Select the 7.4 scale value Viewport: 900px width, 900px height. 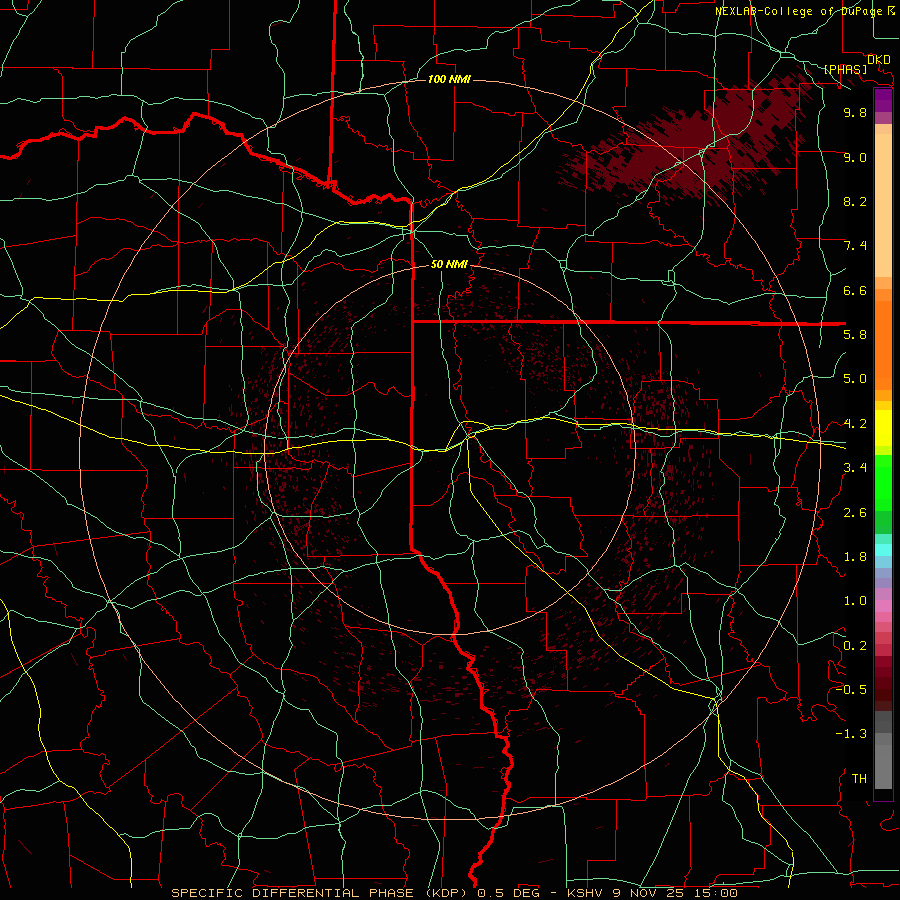click(x=855, y=246)
